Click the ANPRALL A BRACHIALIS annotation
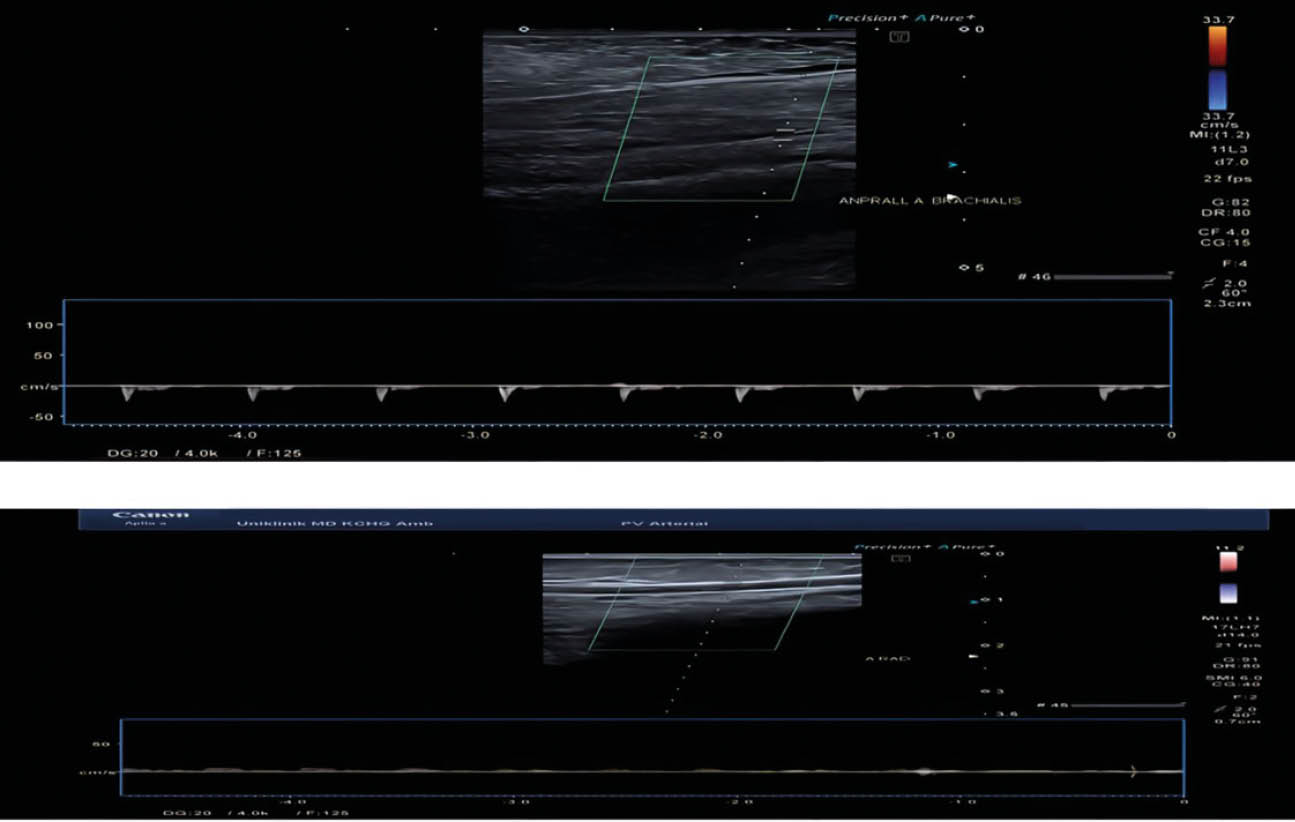The height and width of the screenshot is (822, 1295). 929,201
